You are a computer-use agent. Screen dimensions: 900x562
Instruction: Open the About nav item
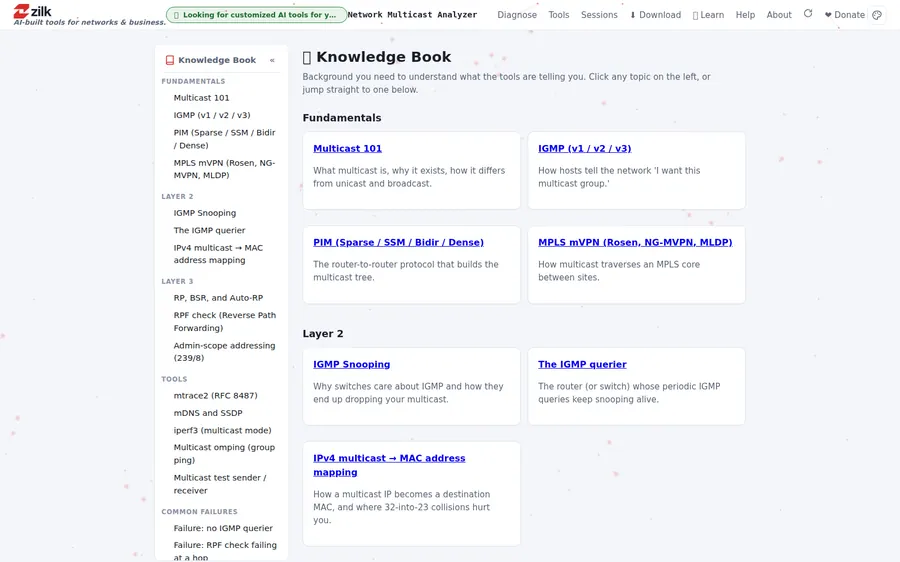tap(778, 15)
